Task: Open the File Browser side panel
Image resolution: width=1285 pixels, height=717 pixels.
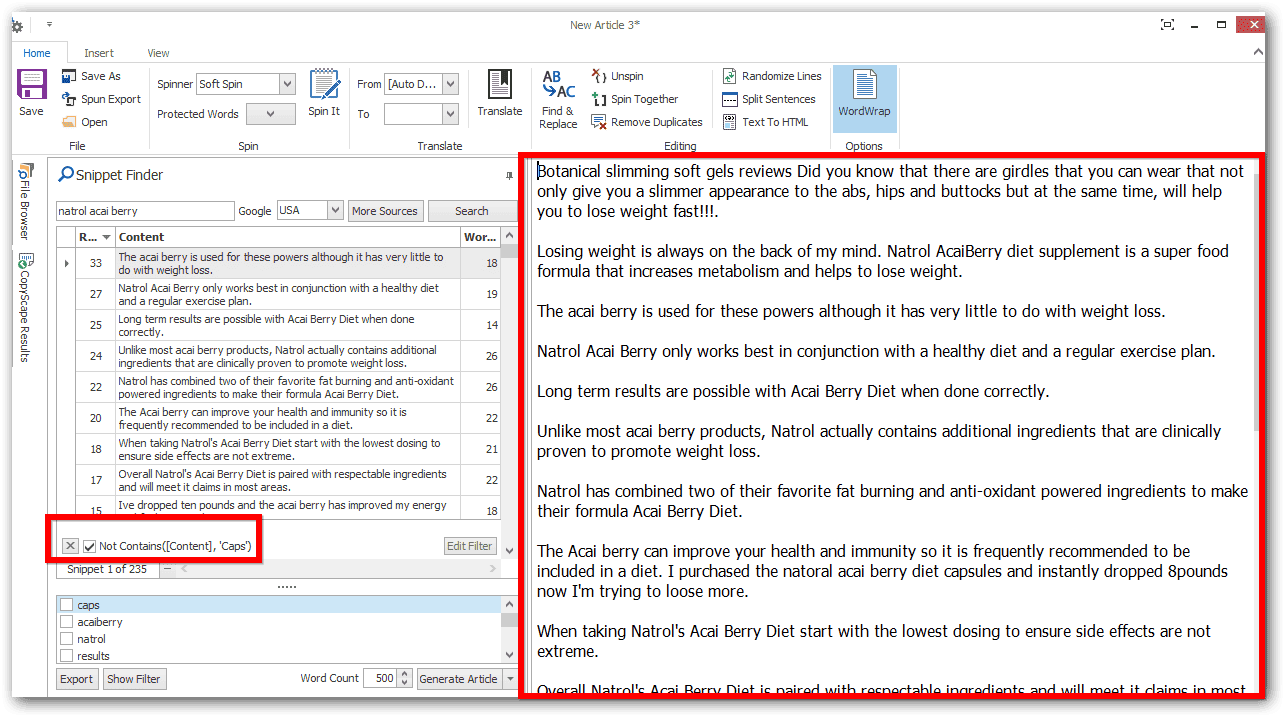Action: pos(26,203)
